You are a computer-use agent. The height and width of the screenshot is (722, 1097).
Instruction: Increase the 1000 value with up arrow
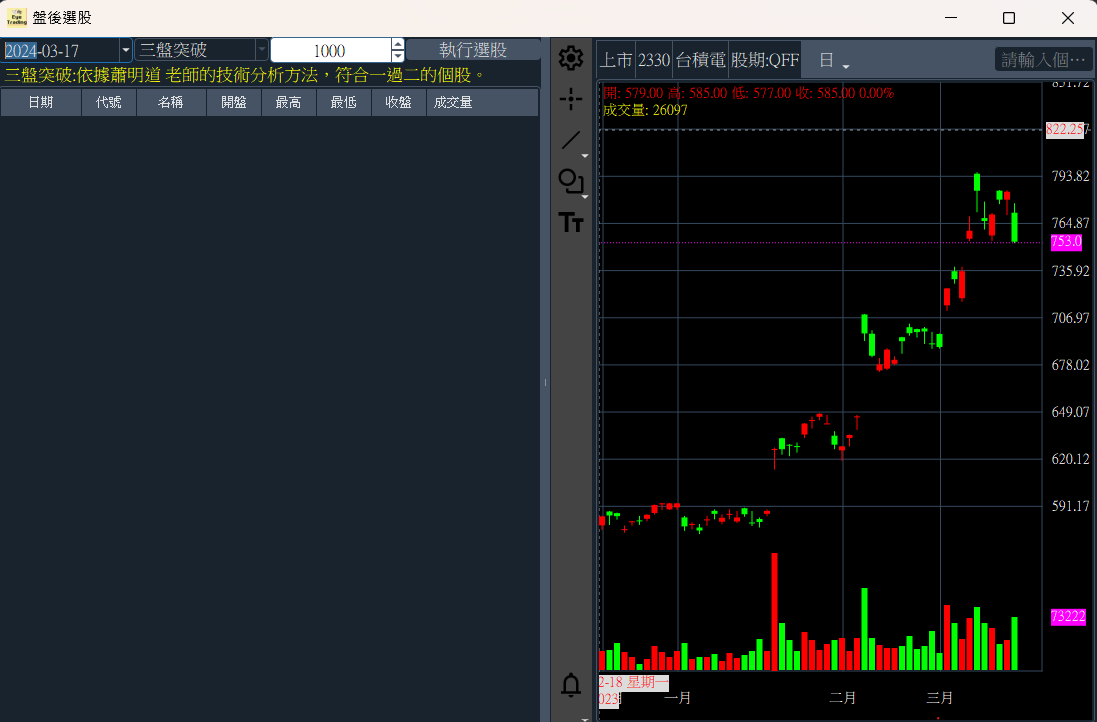[x=398, y=44]
